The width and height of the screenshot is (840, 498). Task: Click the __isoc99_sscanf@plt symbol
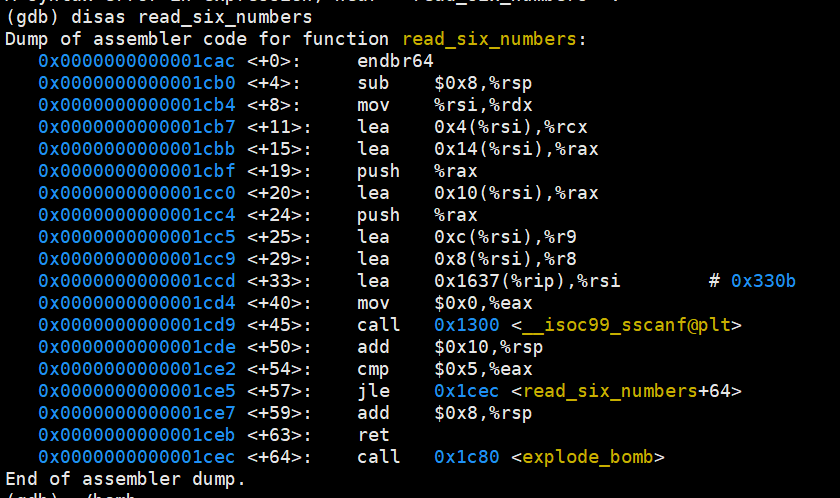[x=626, y=325]
